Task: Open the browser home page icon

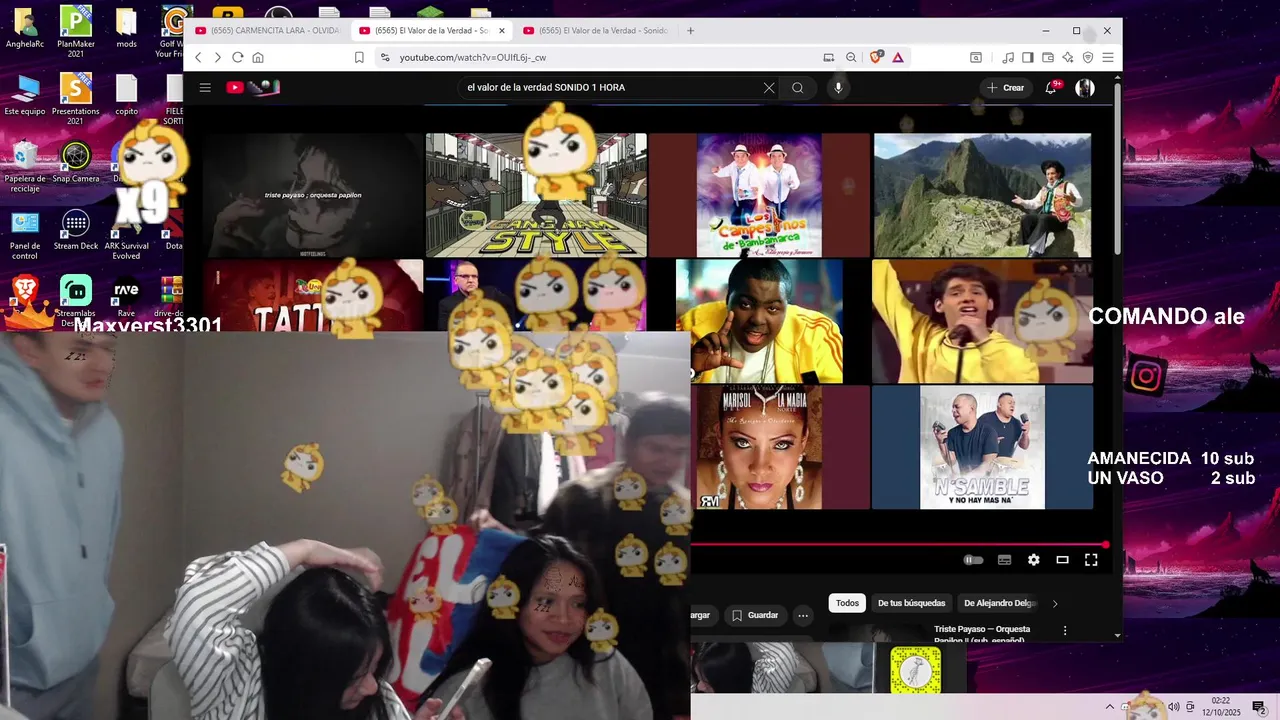Action: (x=258, y=58)
